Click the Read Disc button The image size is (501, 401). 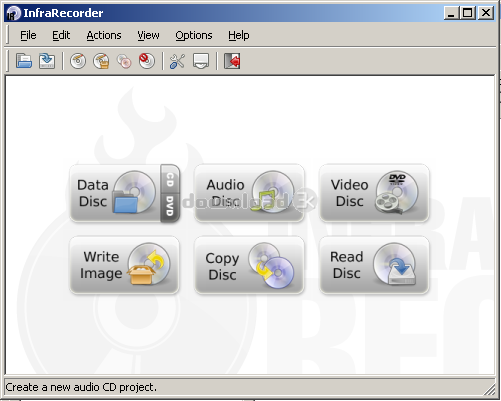(x=374, y=265)
